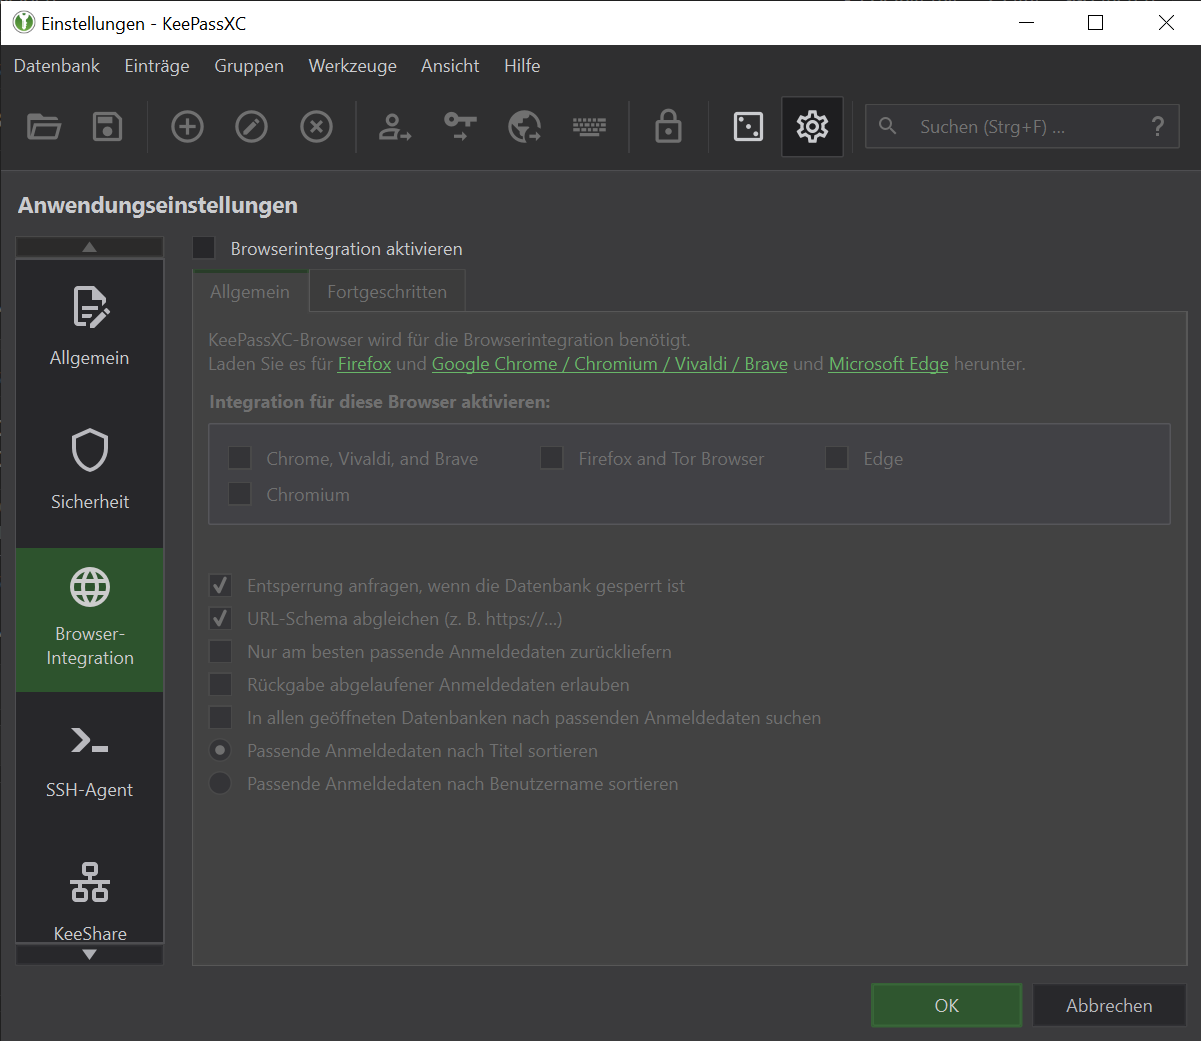Check Firefox and Tor Browser box

point(552,458)
